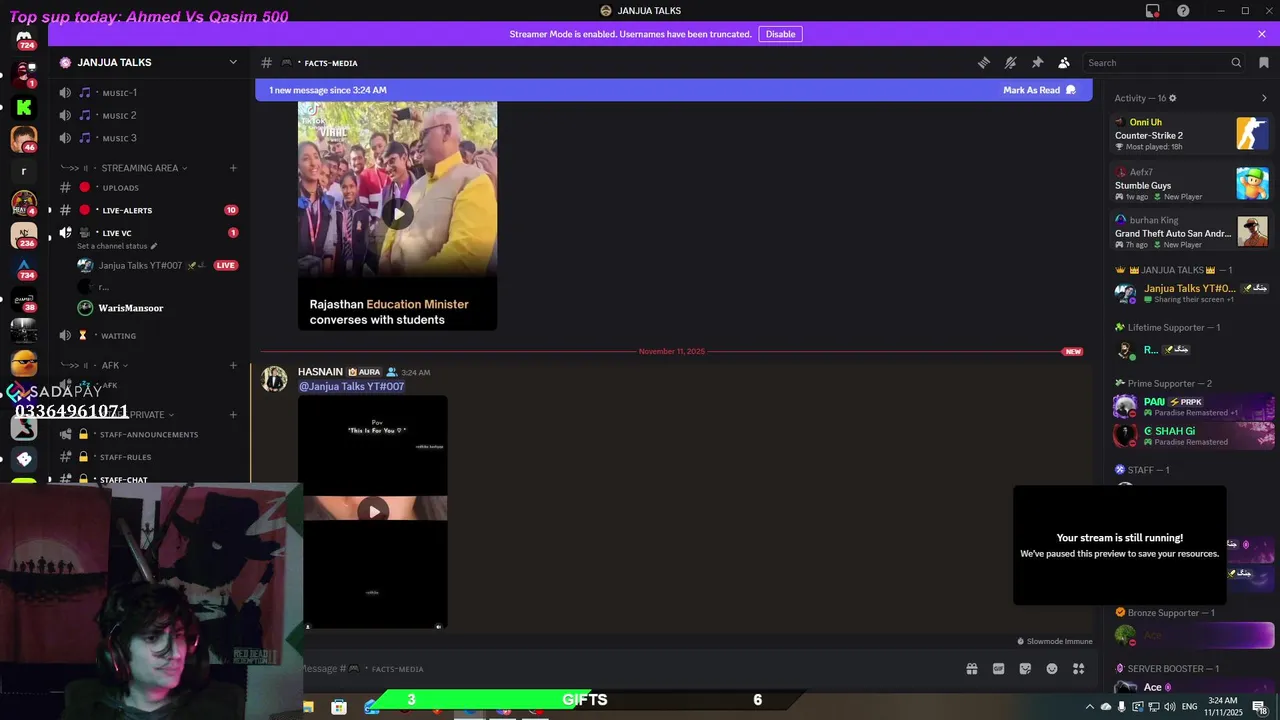Open Onni Uh Counter-Strike 2 activity card
This screenshot has width=1280, height=720.
[x=1191, y=133]
